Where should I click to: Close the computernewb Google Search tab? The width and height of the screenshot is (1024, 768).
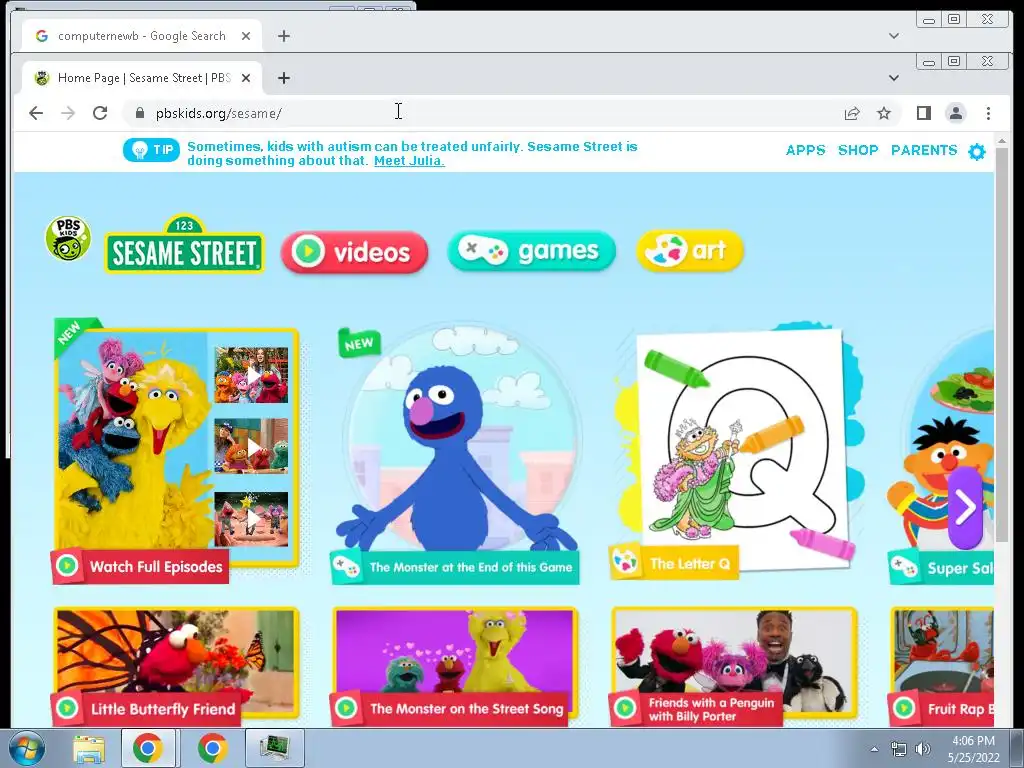tap(246, 36)
